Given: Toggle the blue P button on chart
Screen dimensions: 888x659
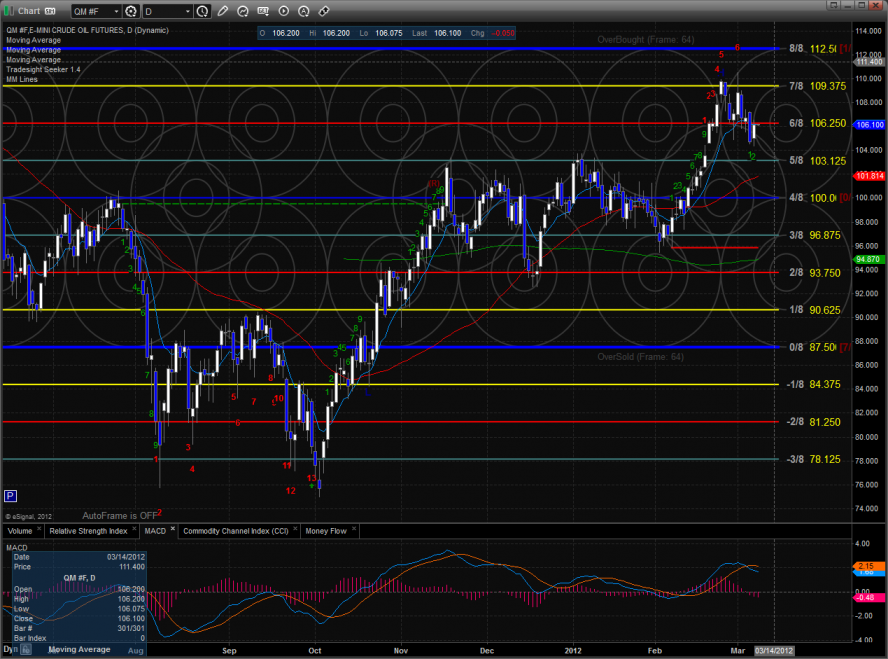Looking at the screenshot, I should (x=10, y=495).
